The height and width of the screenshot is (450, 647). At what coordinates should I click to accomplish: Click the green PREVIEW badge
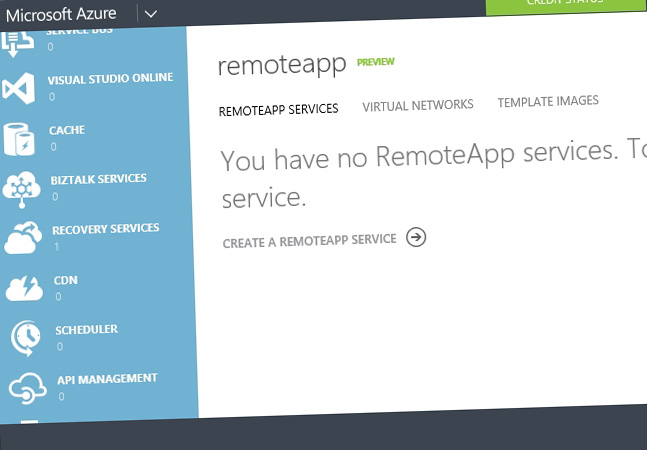point(375,62)
